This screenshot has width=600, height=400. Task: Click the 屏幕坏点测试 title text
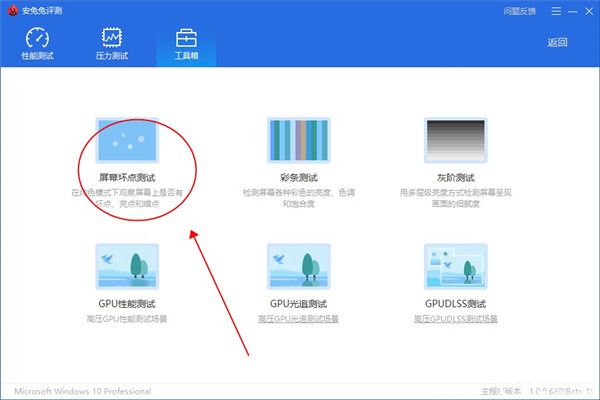coord(127,178)
